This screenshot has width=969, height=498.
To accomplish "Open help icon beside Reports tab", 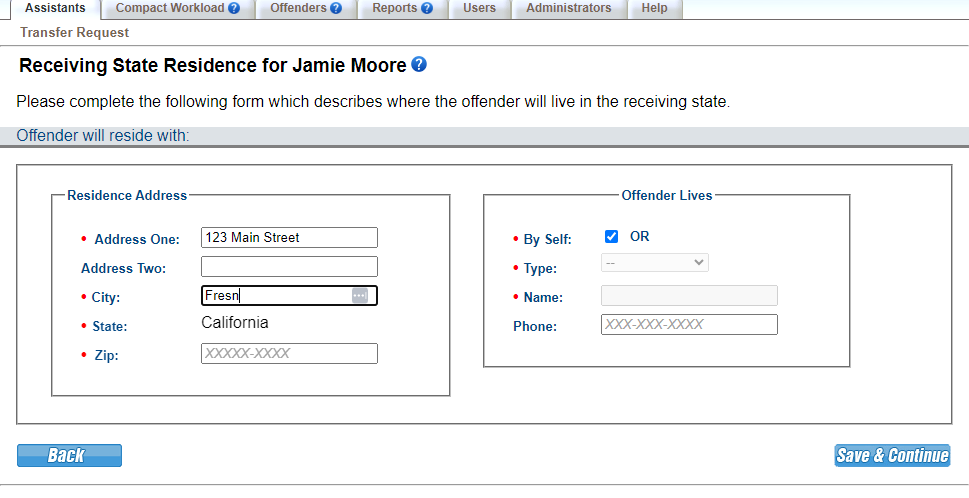I will (x=426, y=8).
